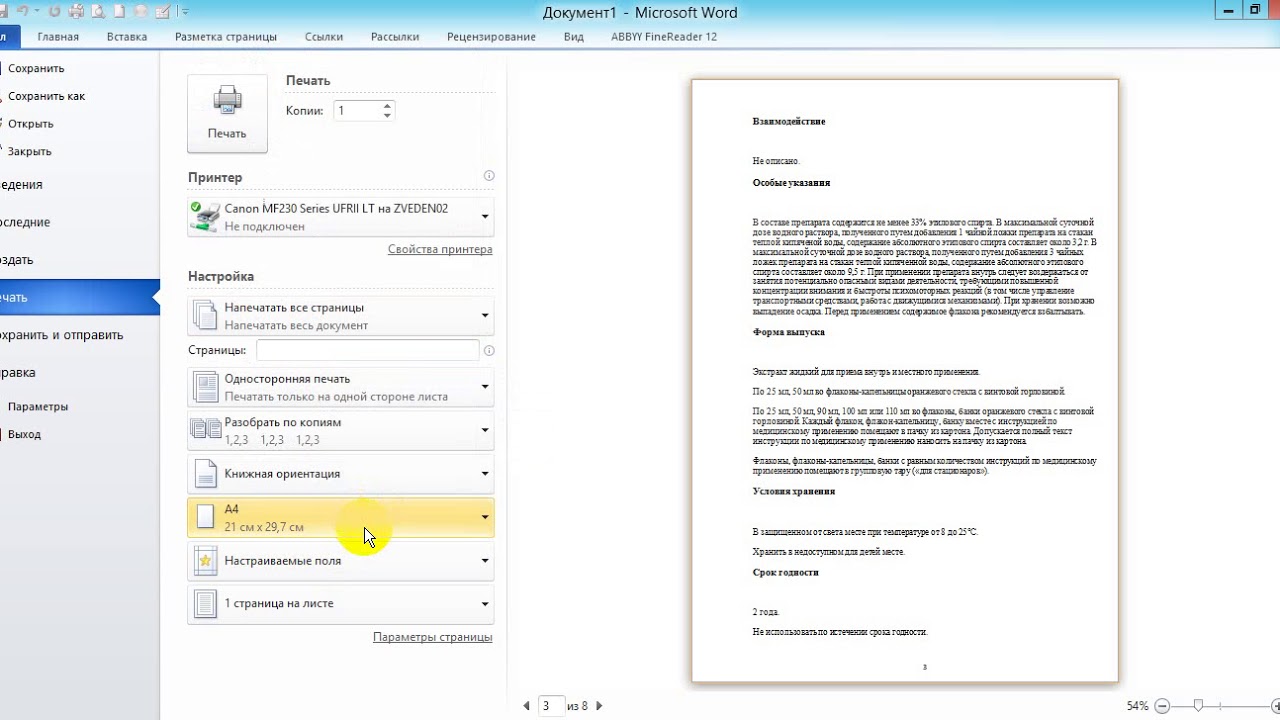Open the A4 paper size dropdown
This screenshot has height=720, width=1280.
(341, 517)
